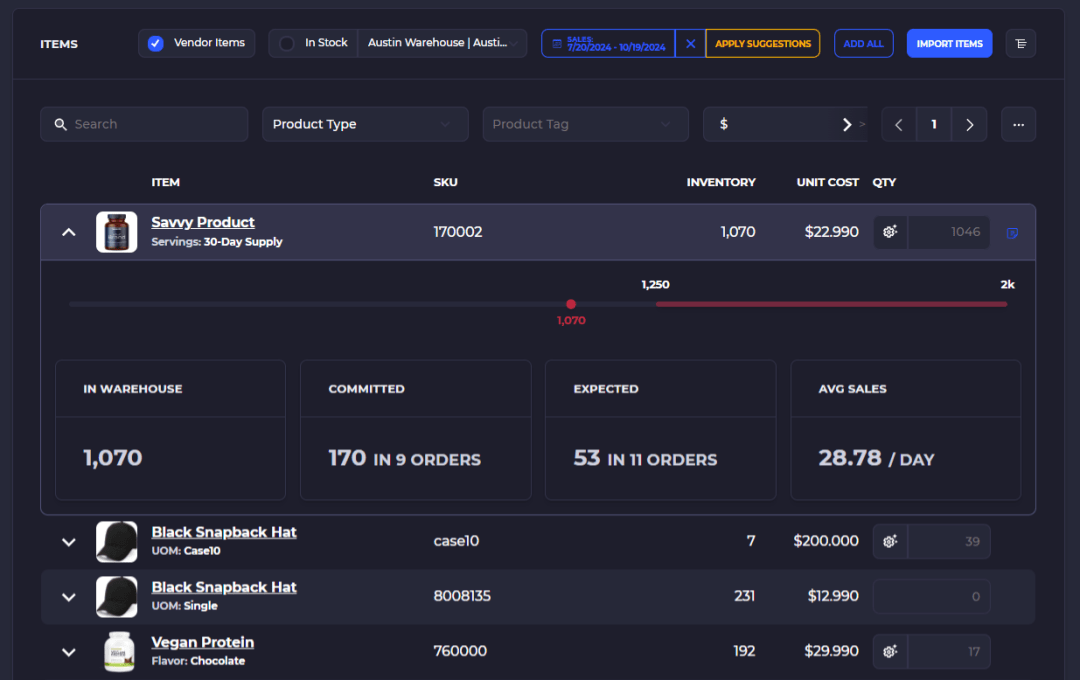Click the Committed 170 in 9 orders card
This screenshot has width=1080, height=680.
(x=415, y=430)
